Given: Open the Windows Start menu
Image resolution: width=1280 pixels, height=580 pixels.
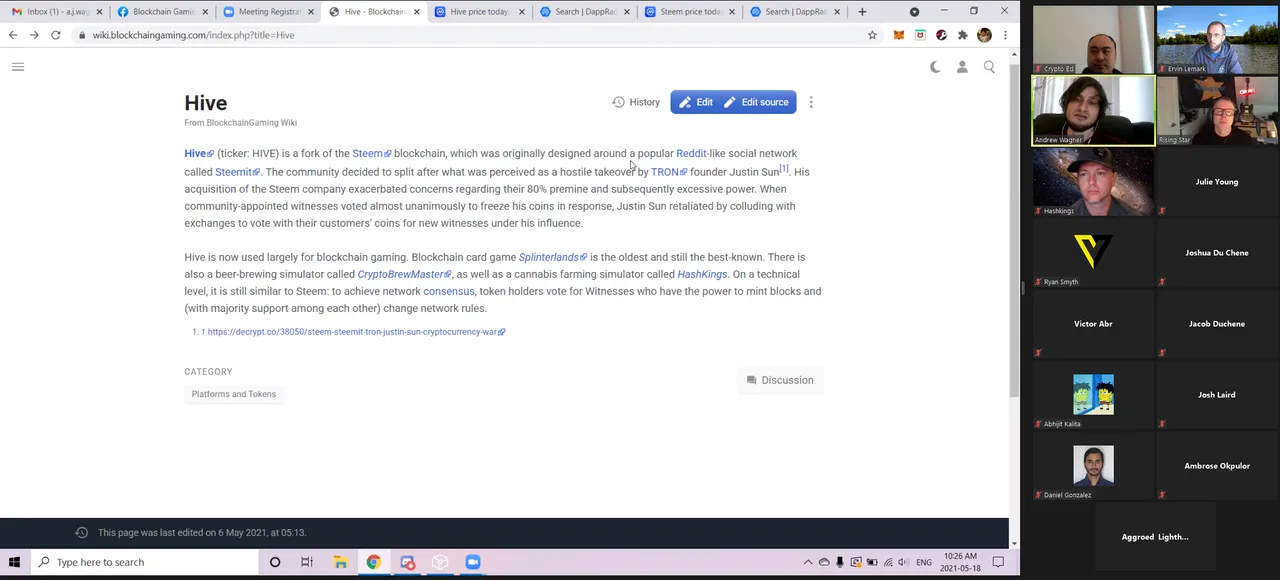Looking at the screenshot, I should [14, 562].
